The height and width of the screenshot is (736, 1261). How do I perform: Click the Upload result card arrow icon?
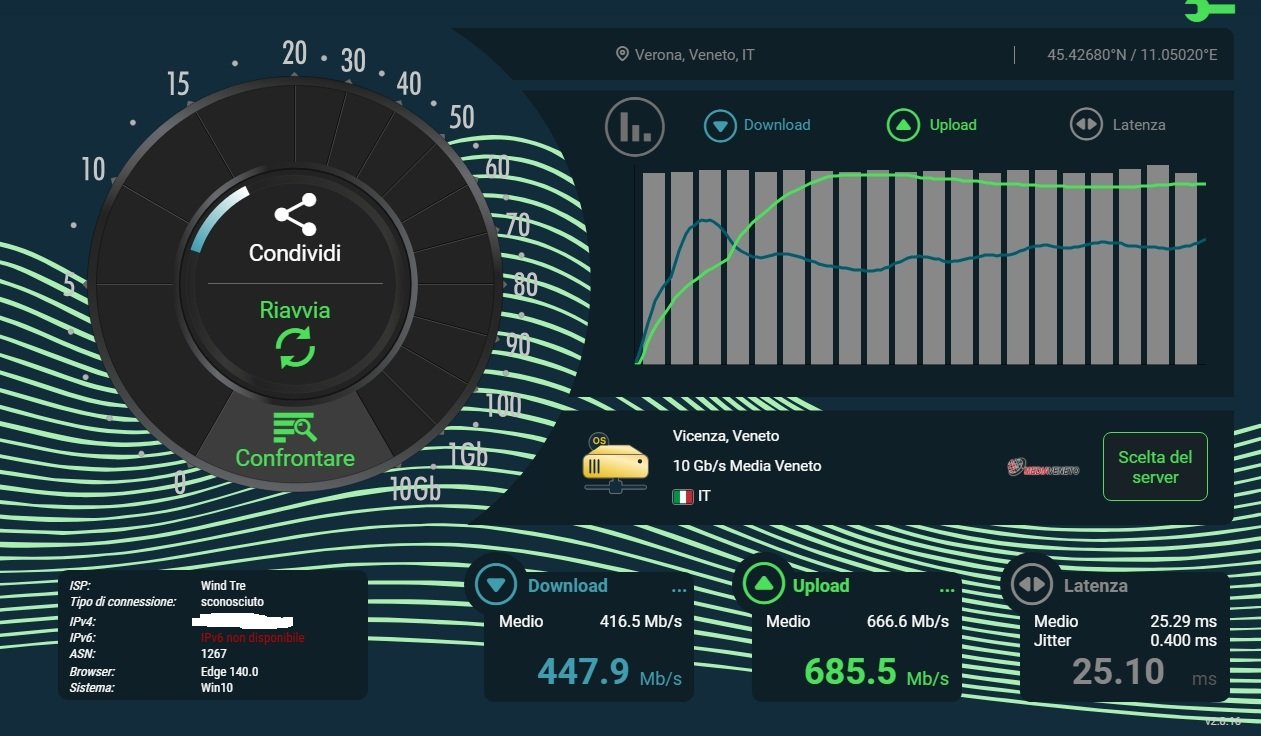pyautogui.click(x=763, y=586)
